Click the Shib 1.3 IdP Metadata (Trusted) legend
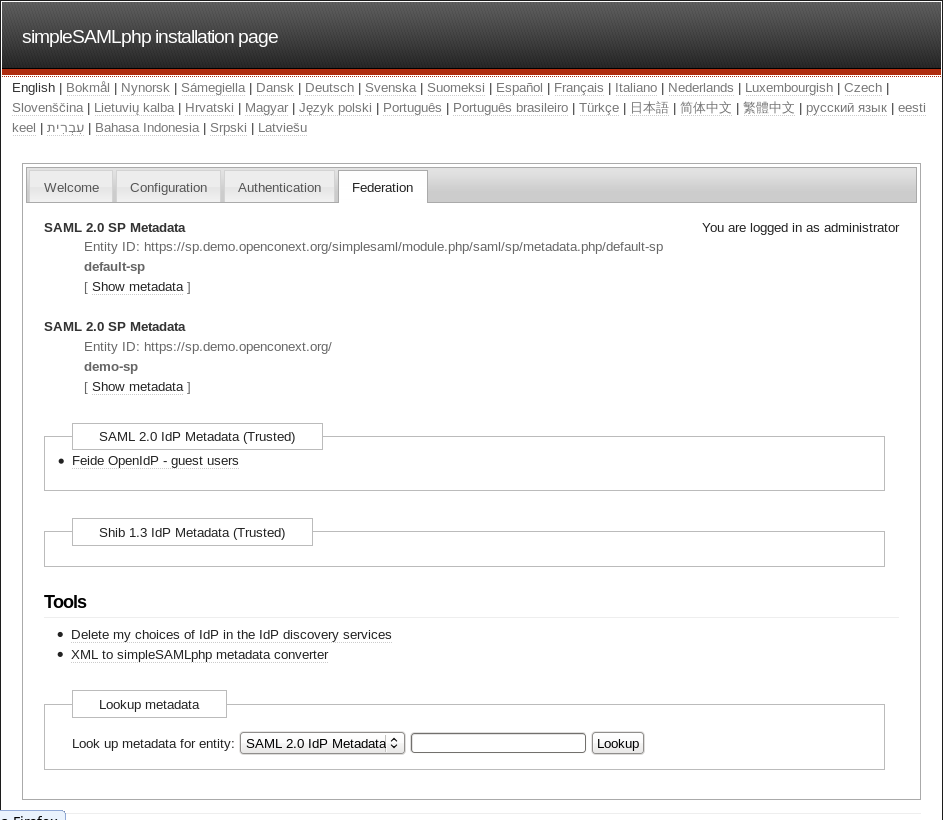The width and height of the screenshot is (943, 820). point(192,532)
